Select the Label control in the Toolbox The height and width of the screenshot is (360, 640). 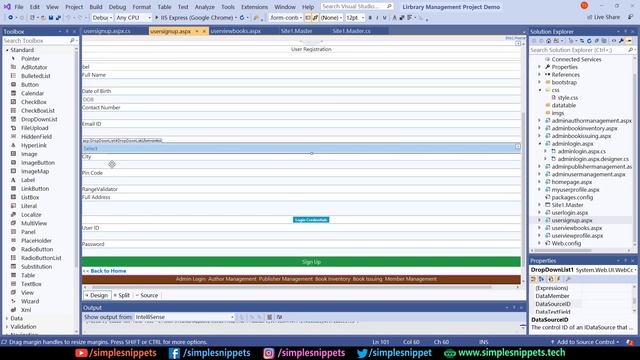tap(28, 180)
